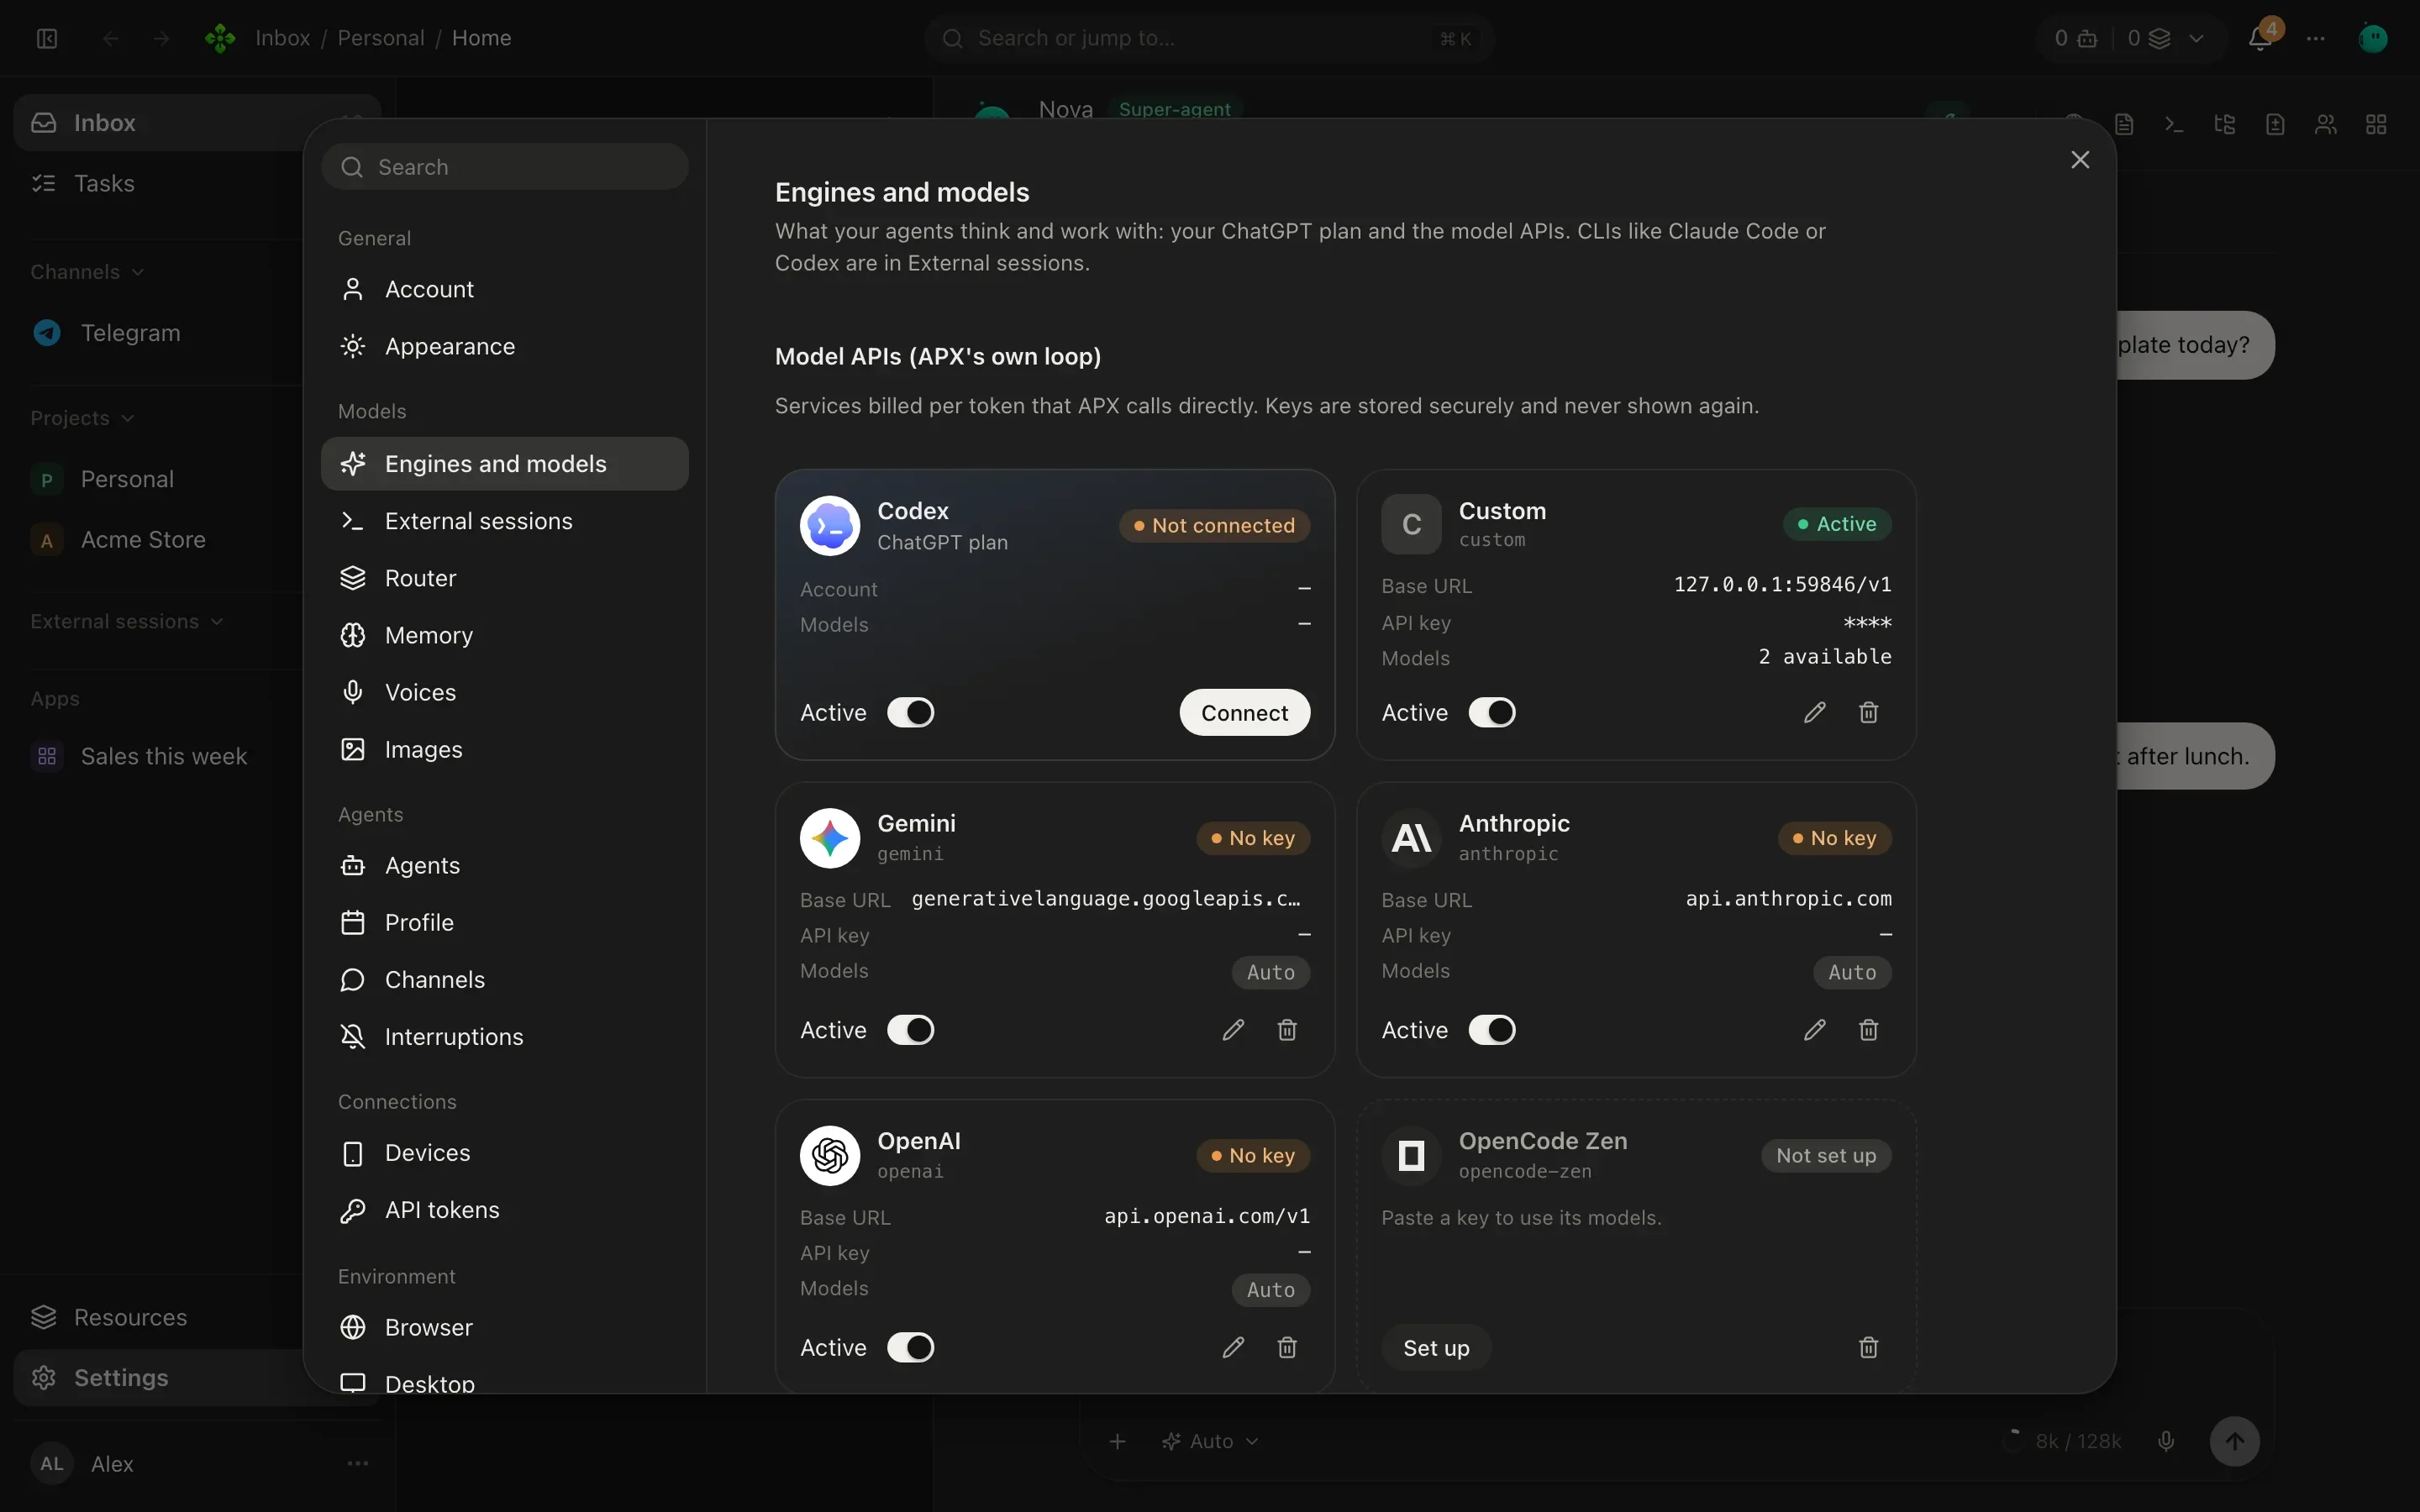
Task: Remove OpenCode Zen using trash icon
Action: pyautogui.click(x=1868, y=1347)
